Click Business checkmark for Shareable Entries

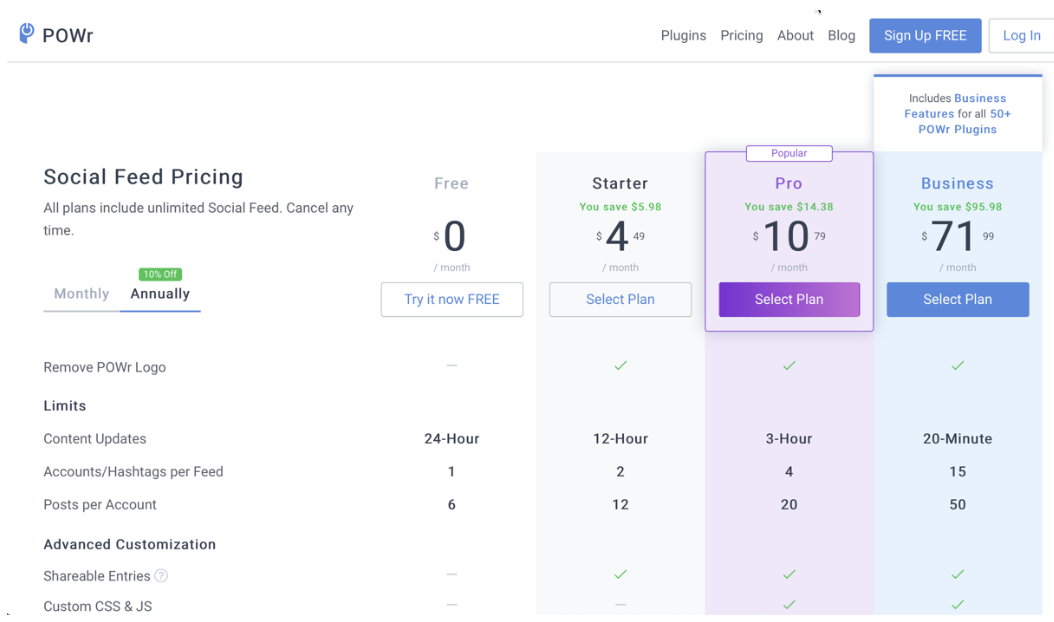[957, 575]
